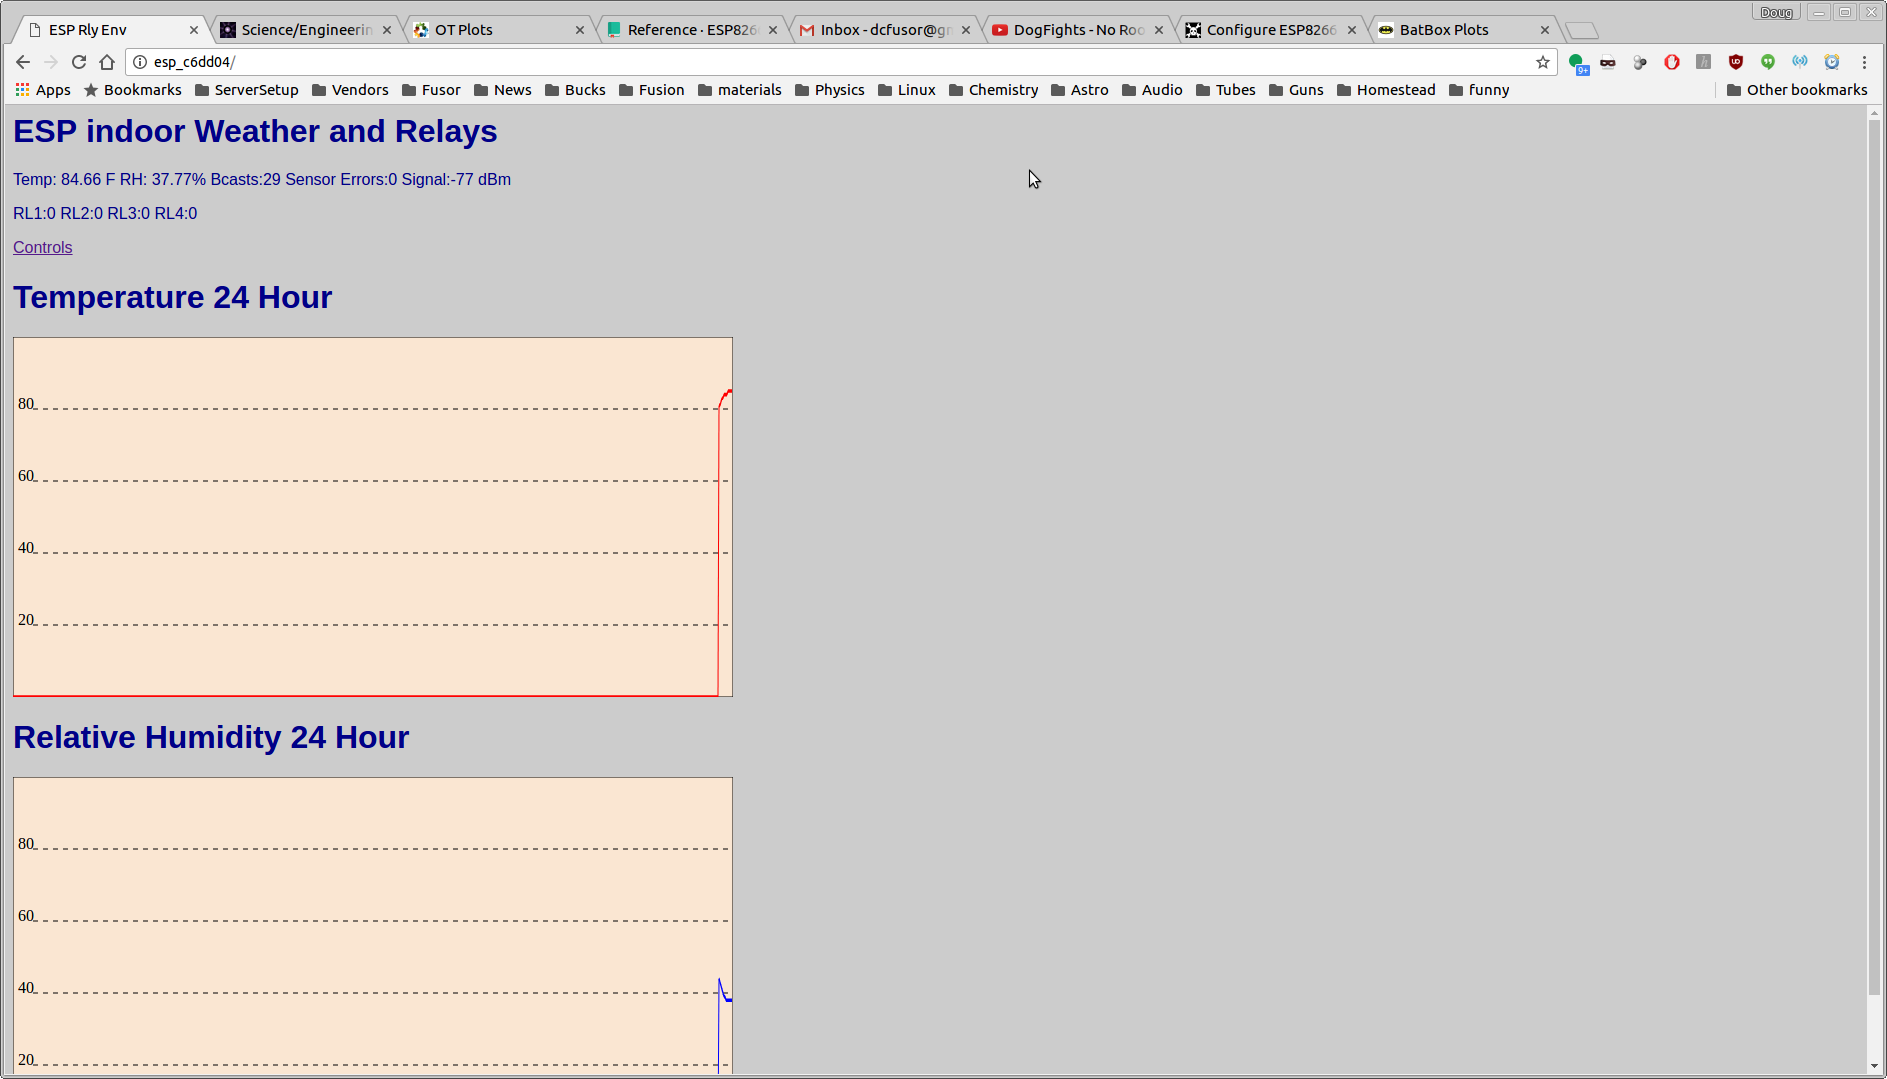Open the Fusion bookmark folder
1887x1079 pixels.
click(x=652, y=90)
